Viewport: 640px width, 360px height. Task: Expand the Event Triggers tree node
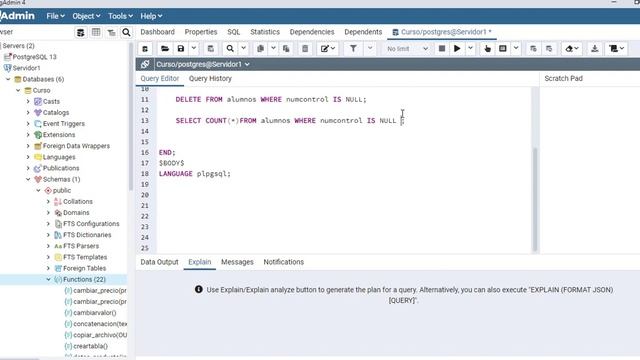28,124
